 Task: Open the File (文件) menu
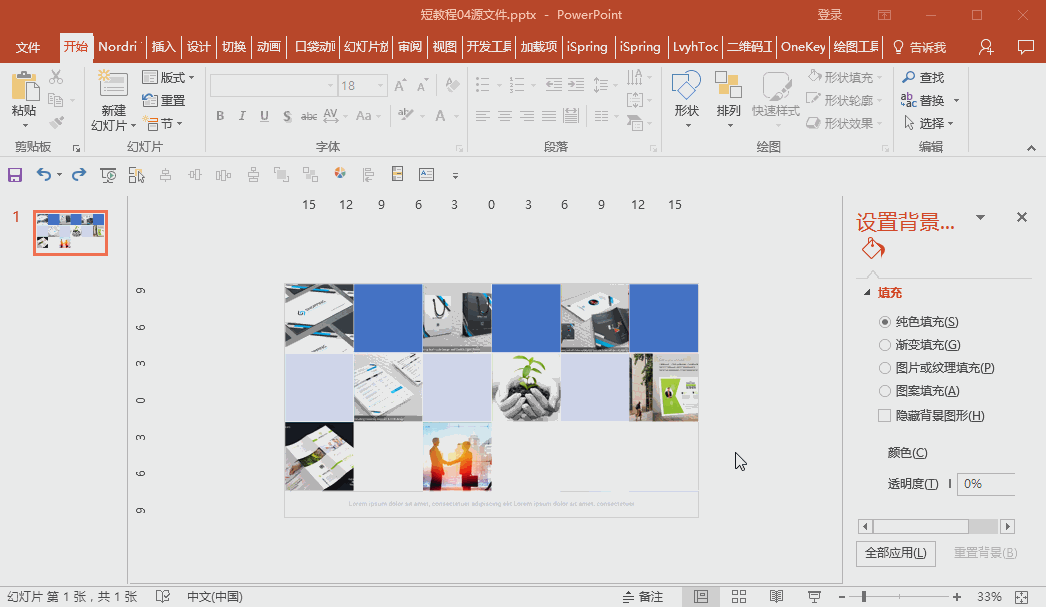(x=28, y=47)
